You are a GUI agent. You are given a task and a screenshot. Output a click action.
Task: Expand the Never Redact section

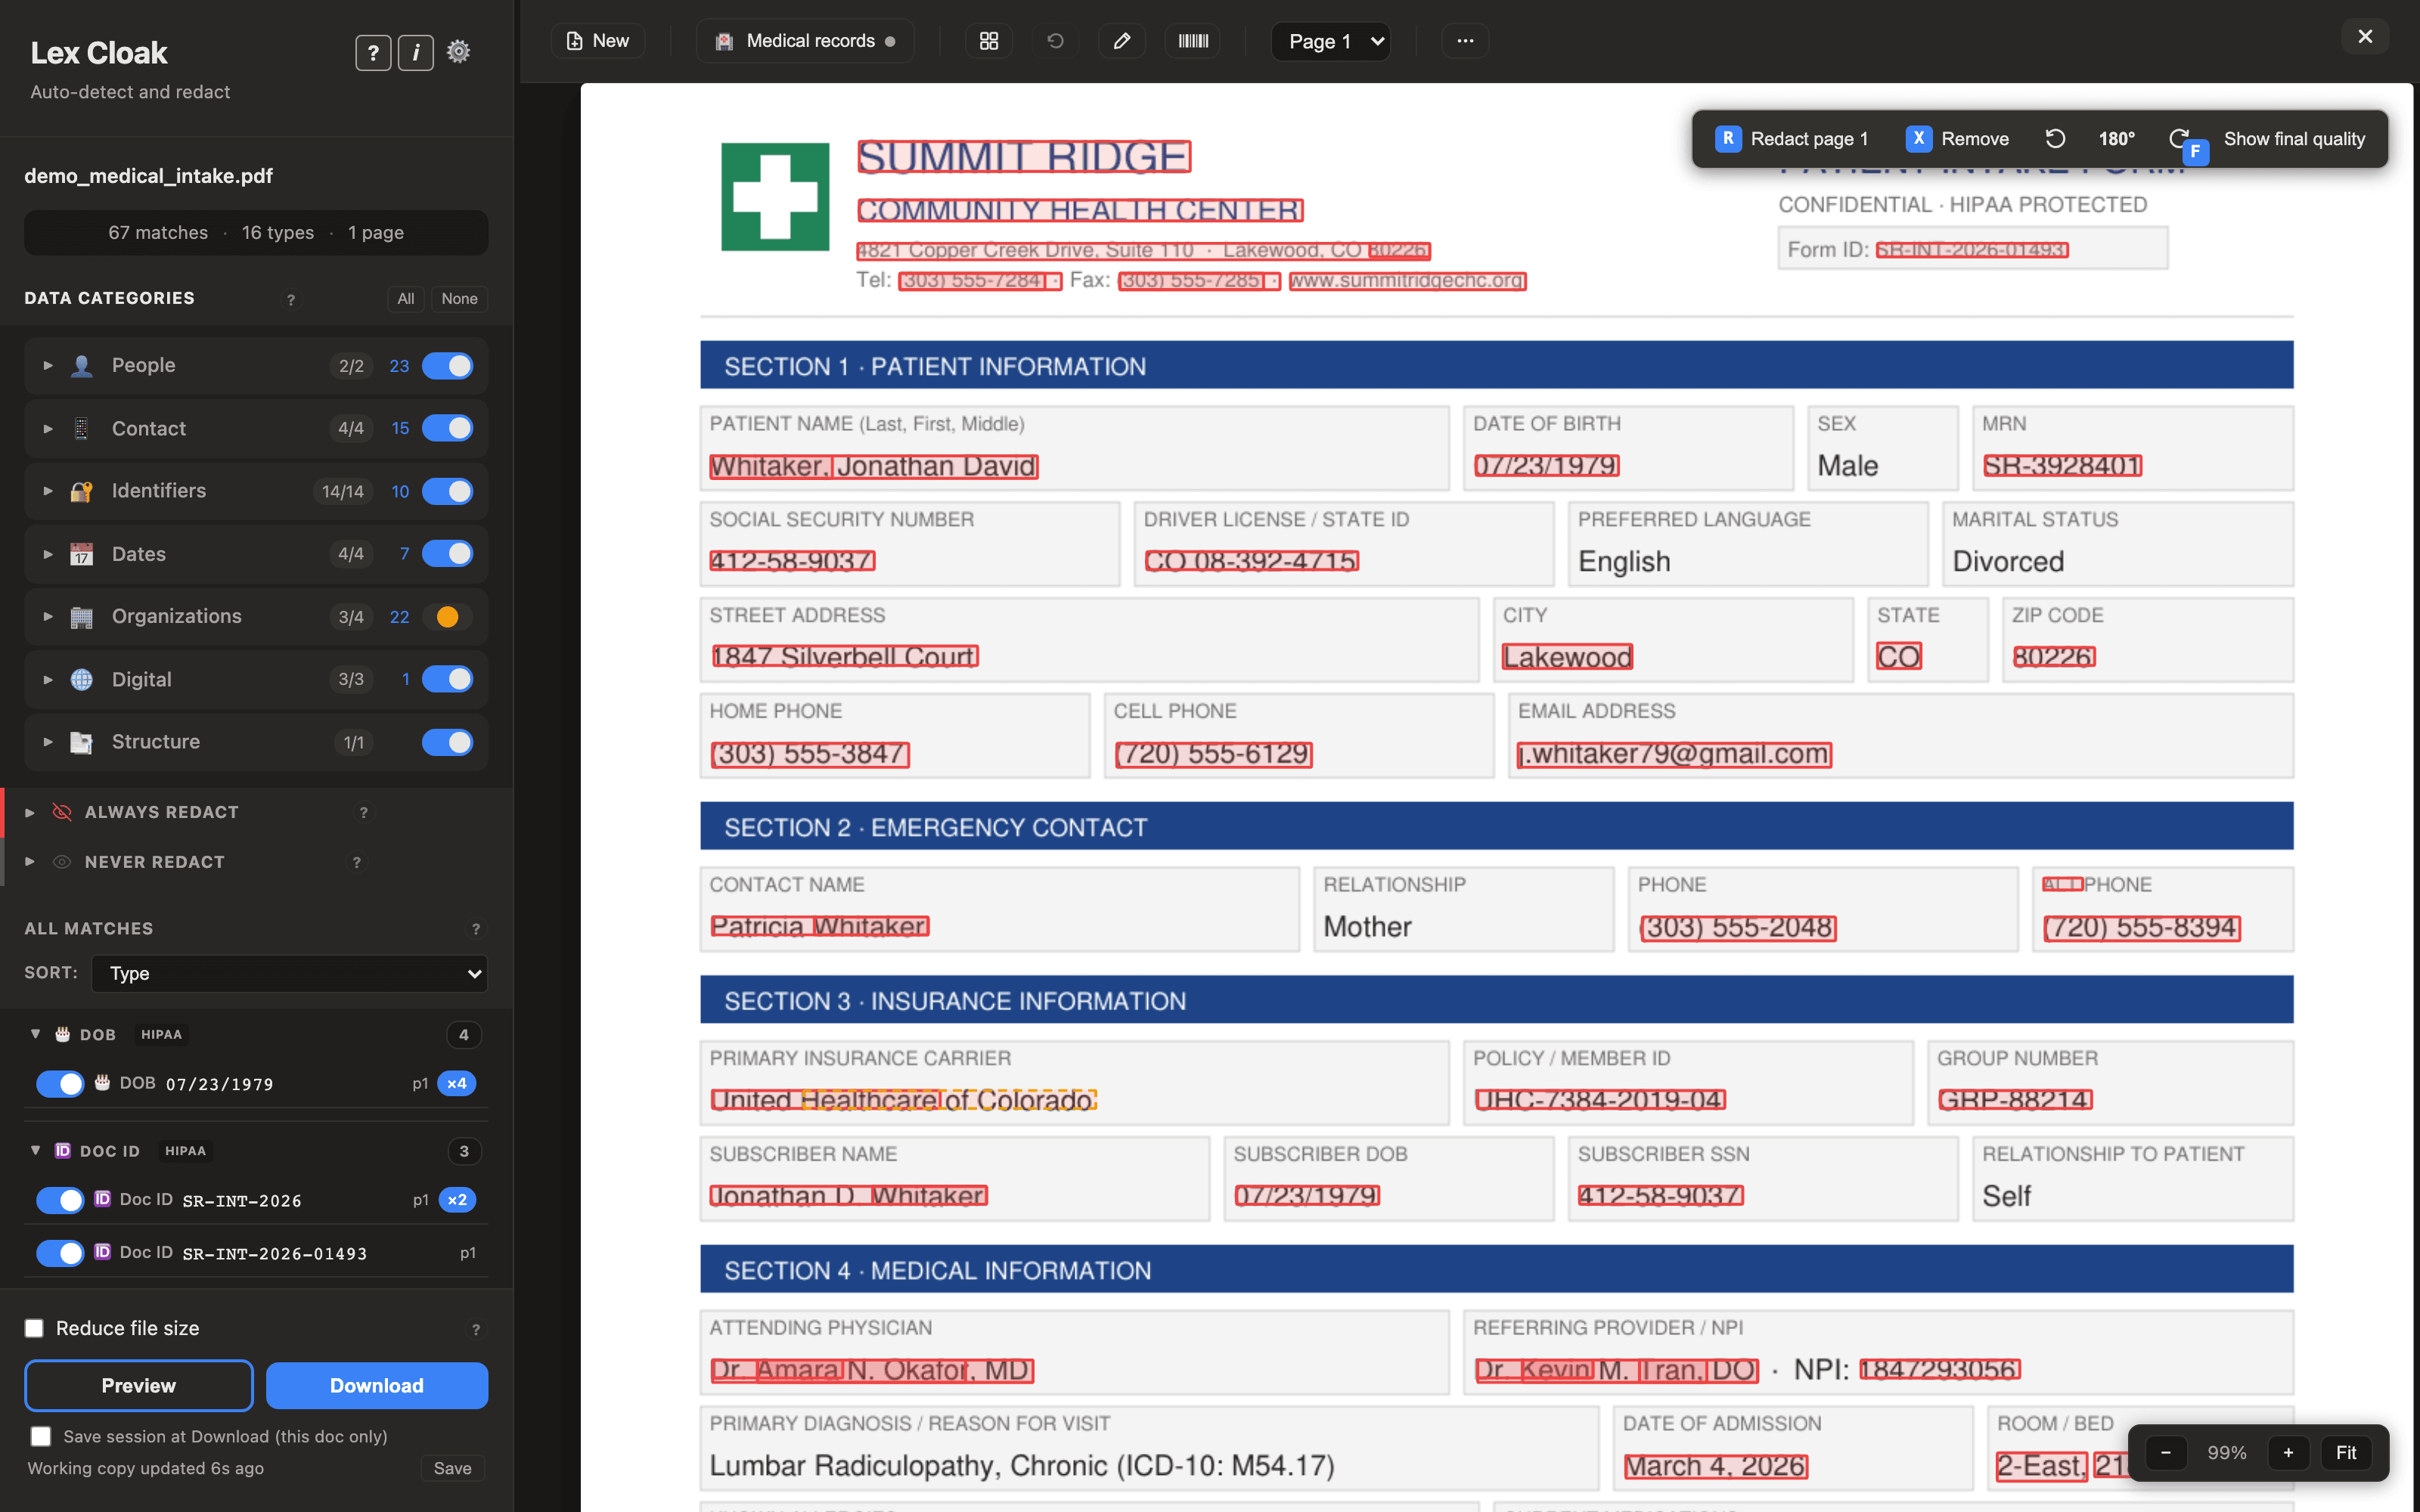[30, 862]
